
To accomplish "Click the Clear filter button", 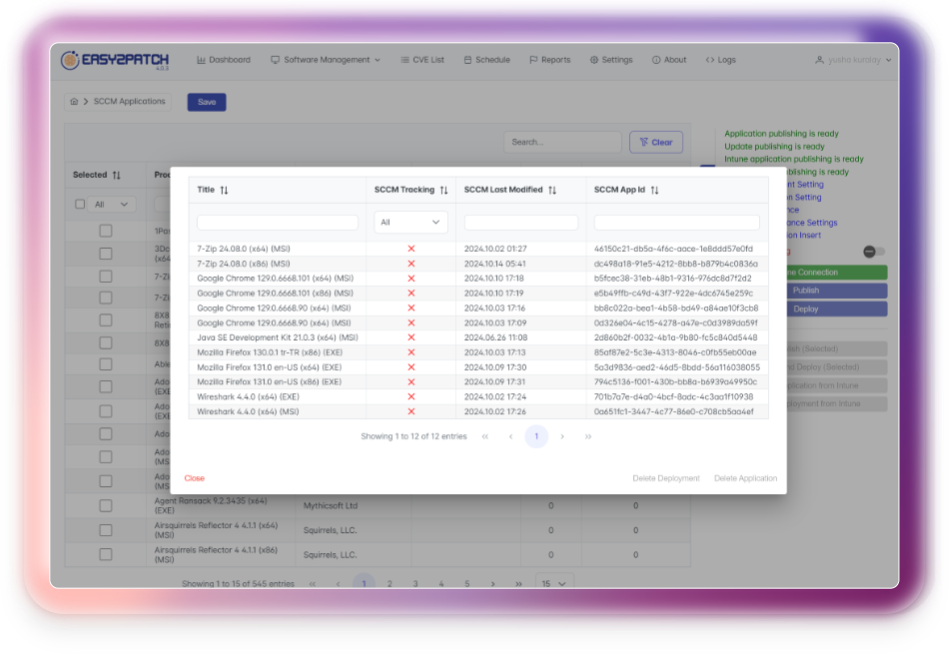I will [656, 142].
